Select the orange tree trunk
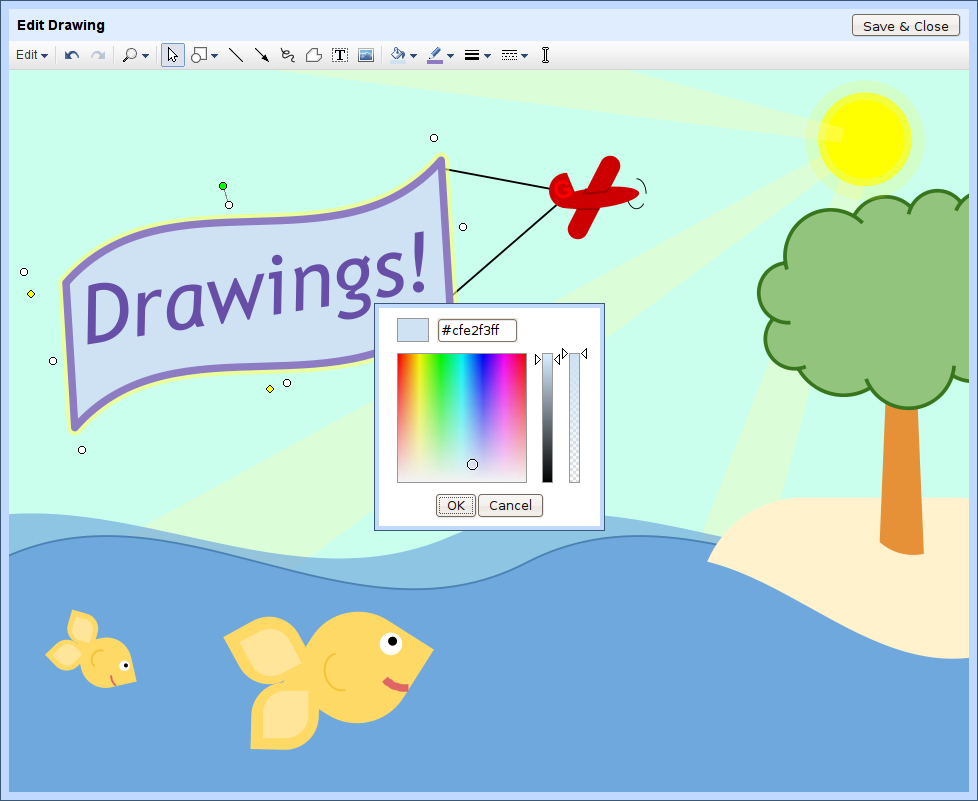This screenshot has height=801, width=978. pos(902,479)
